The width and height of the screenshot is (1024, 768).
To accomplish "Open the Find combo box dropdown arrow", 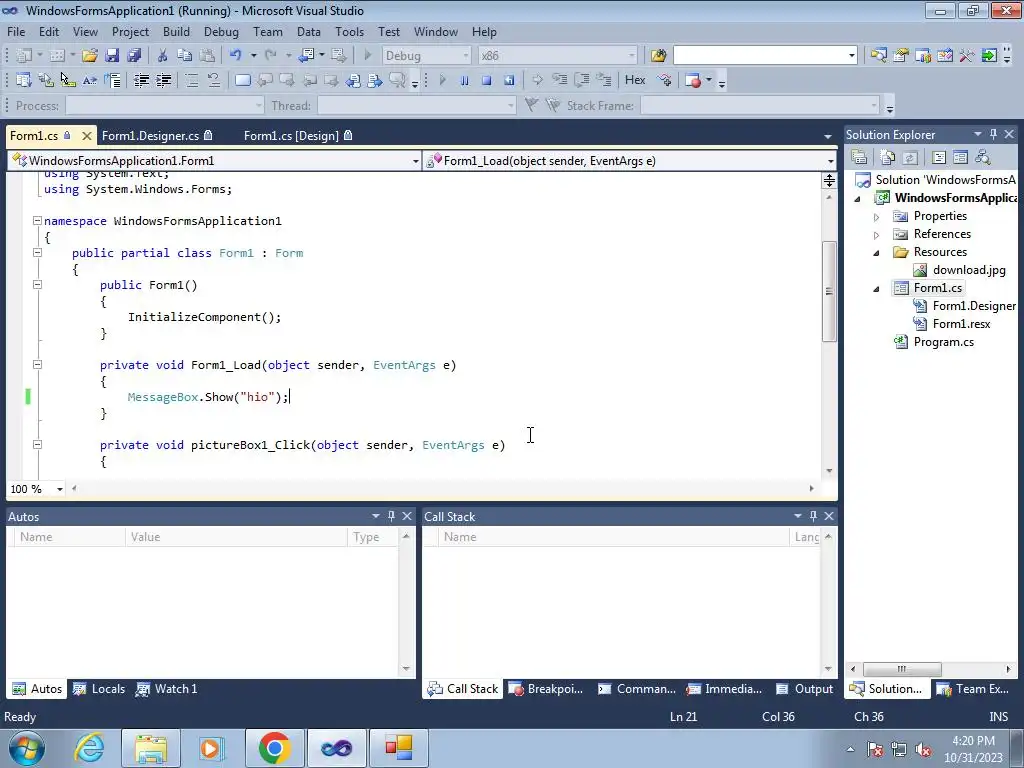I will pos(851,56).
